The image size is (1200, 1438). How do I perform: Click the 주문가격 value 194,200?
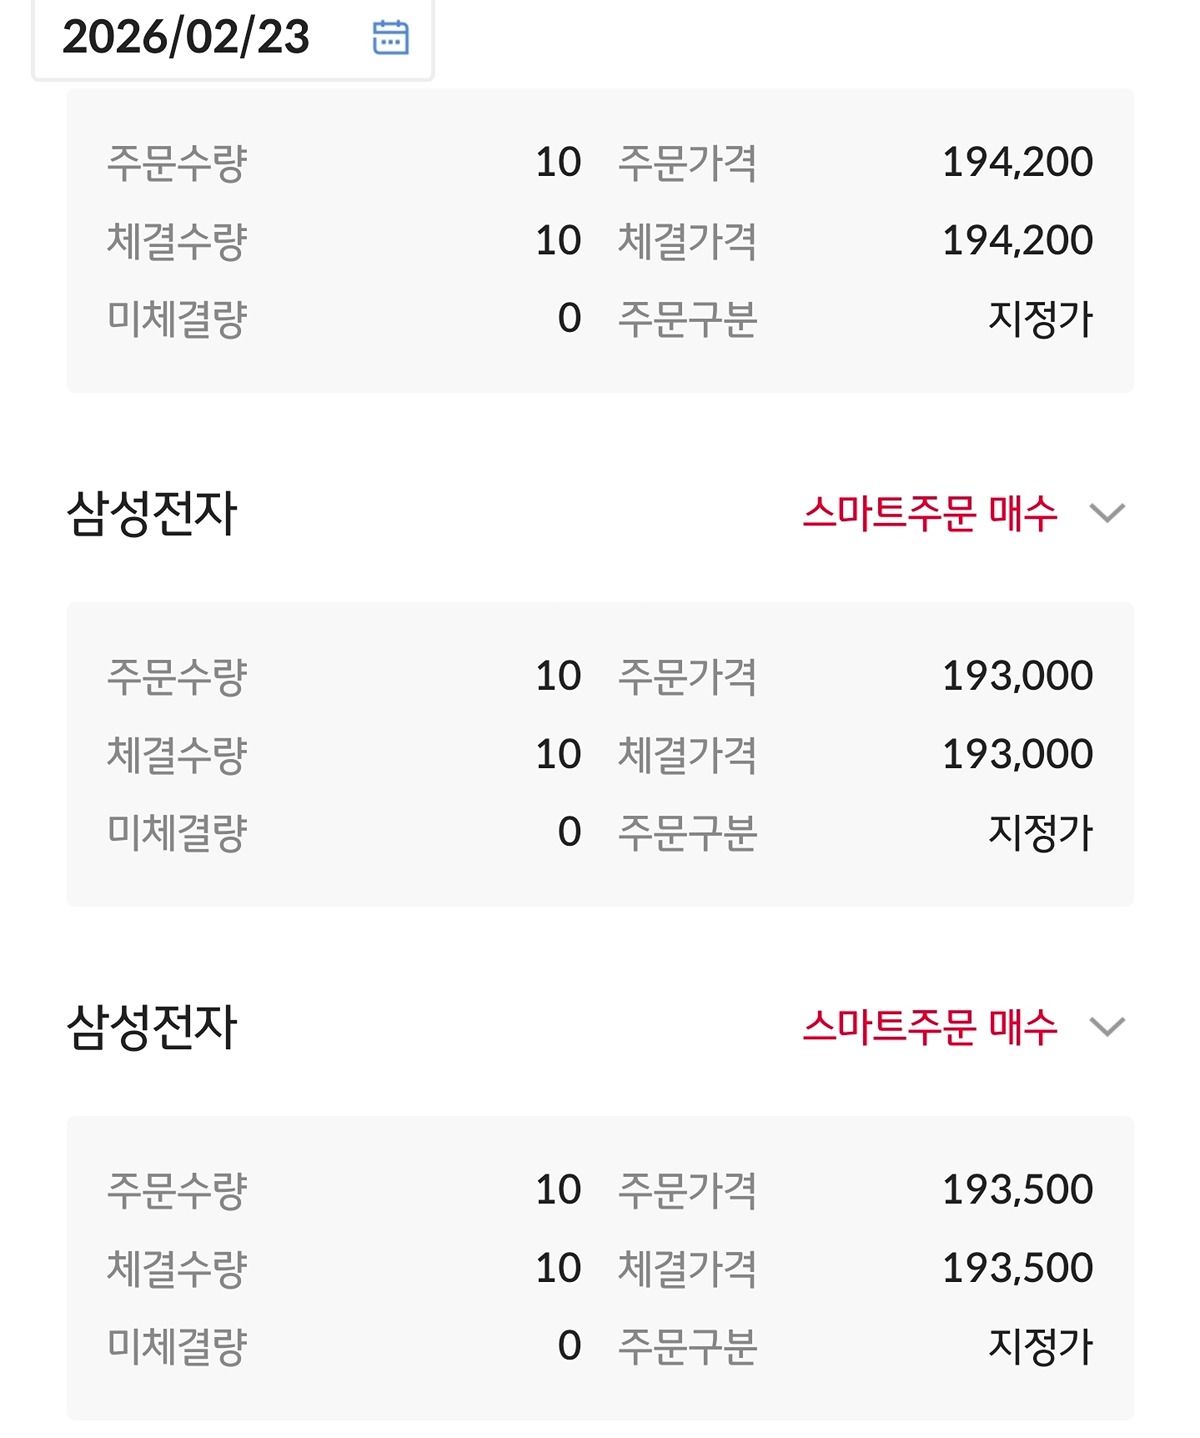[x=1017, y=162]
